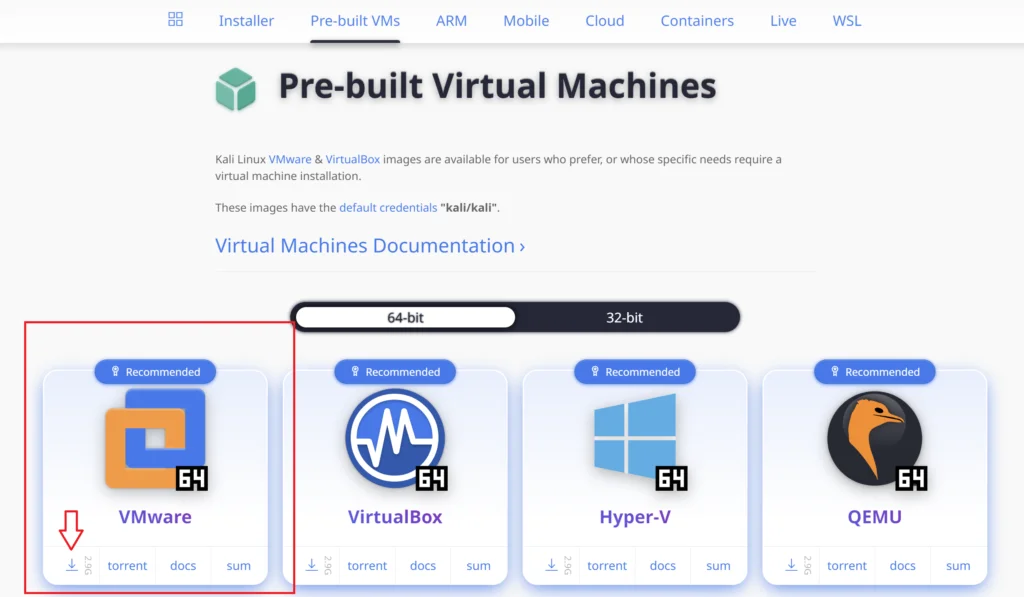Viewport: 1024px width, 597px height.
Task: Get the VirtualBox torrent
Action: (x=367, y=566)
